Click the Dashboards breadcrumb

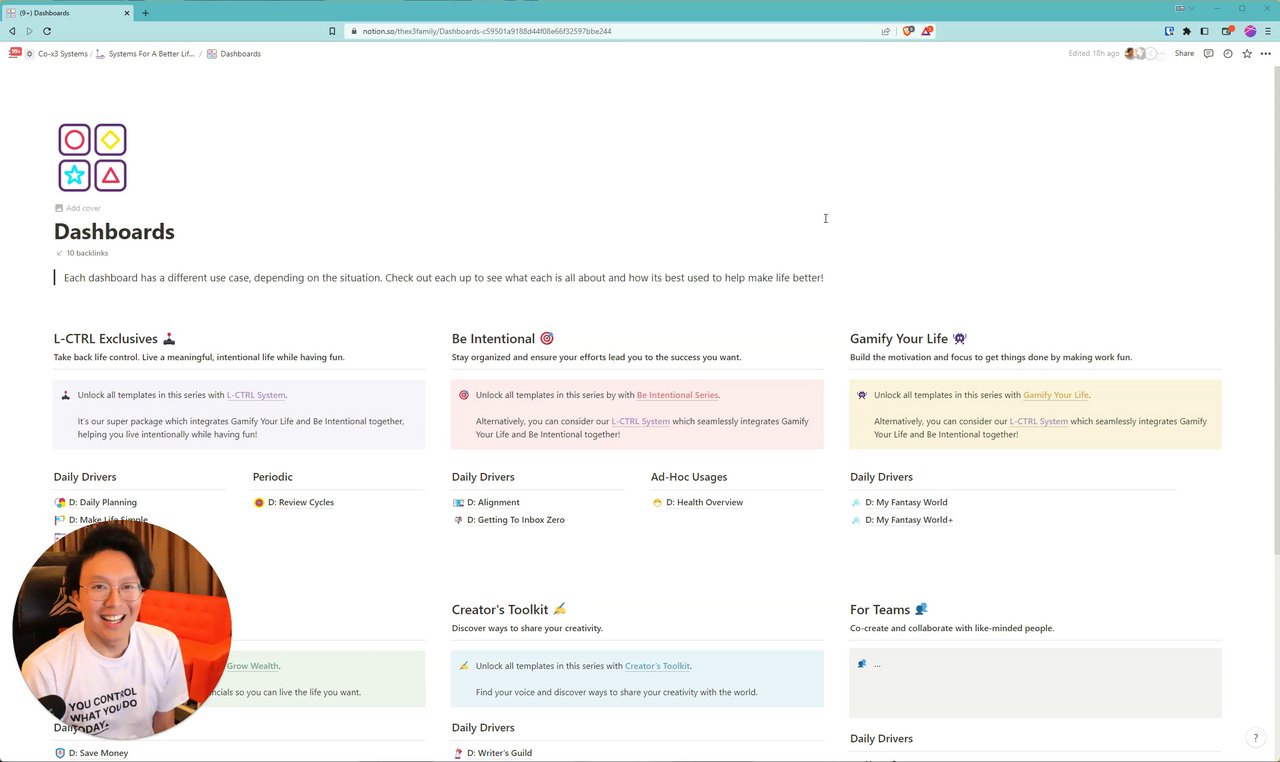[234, 54]
